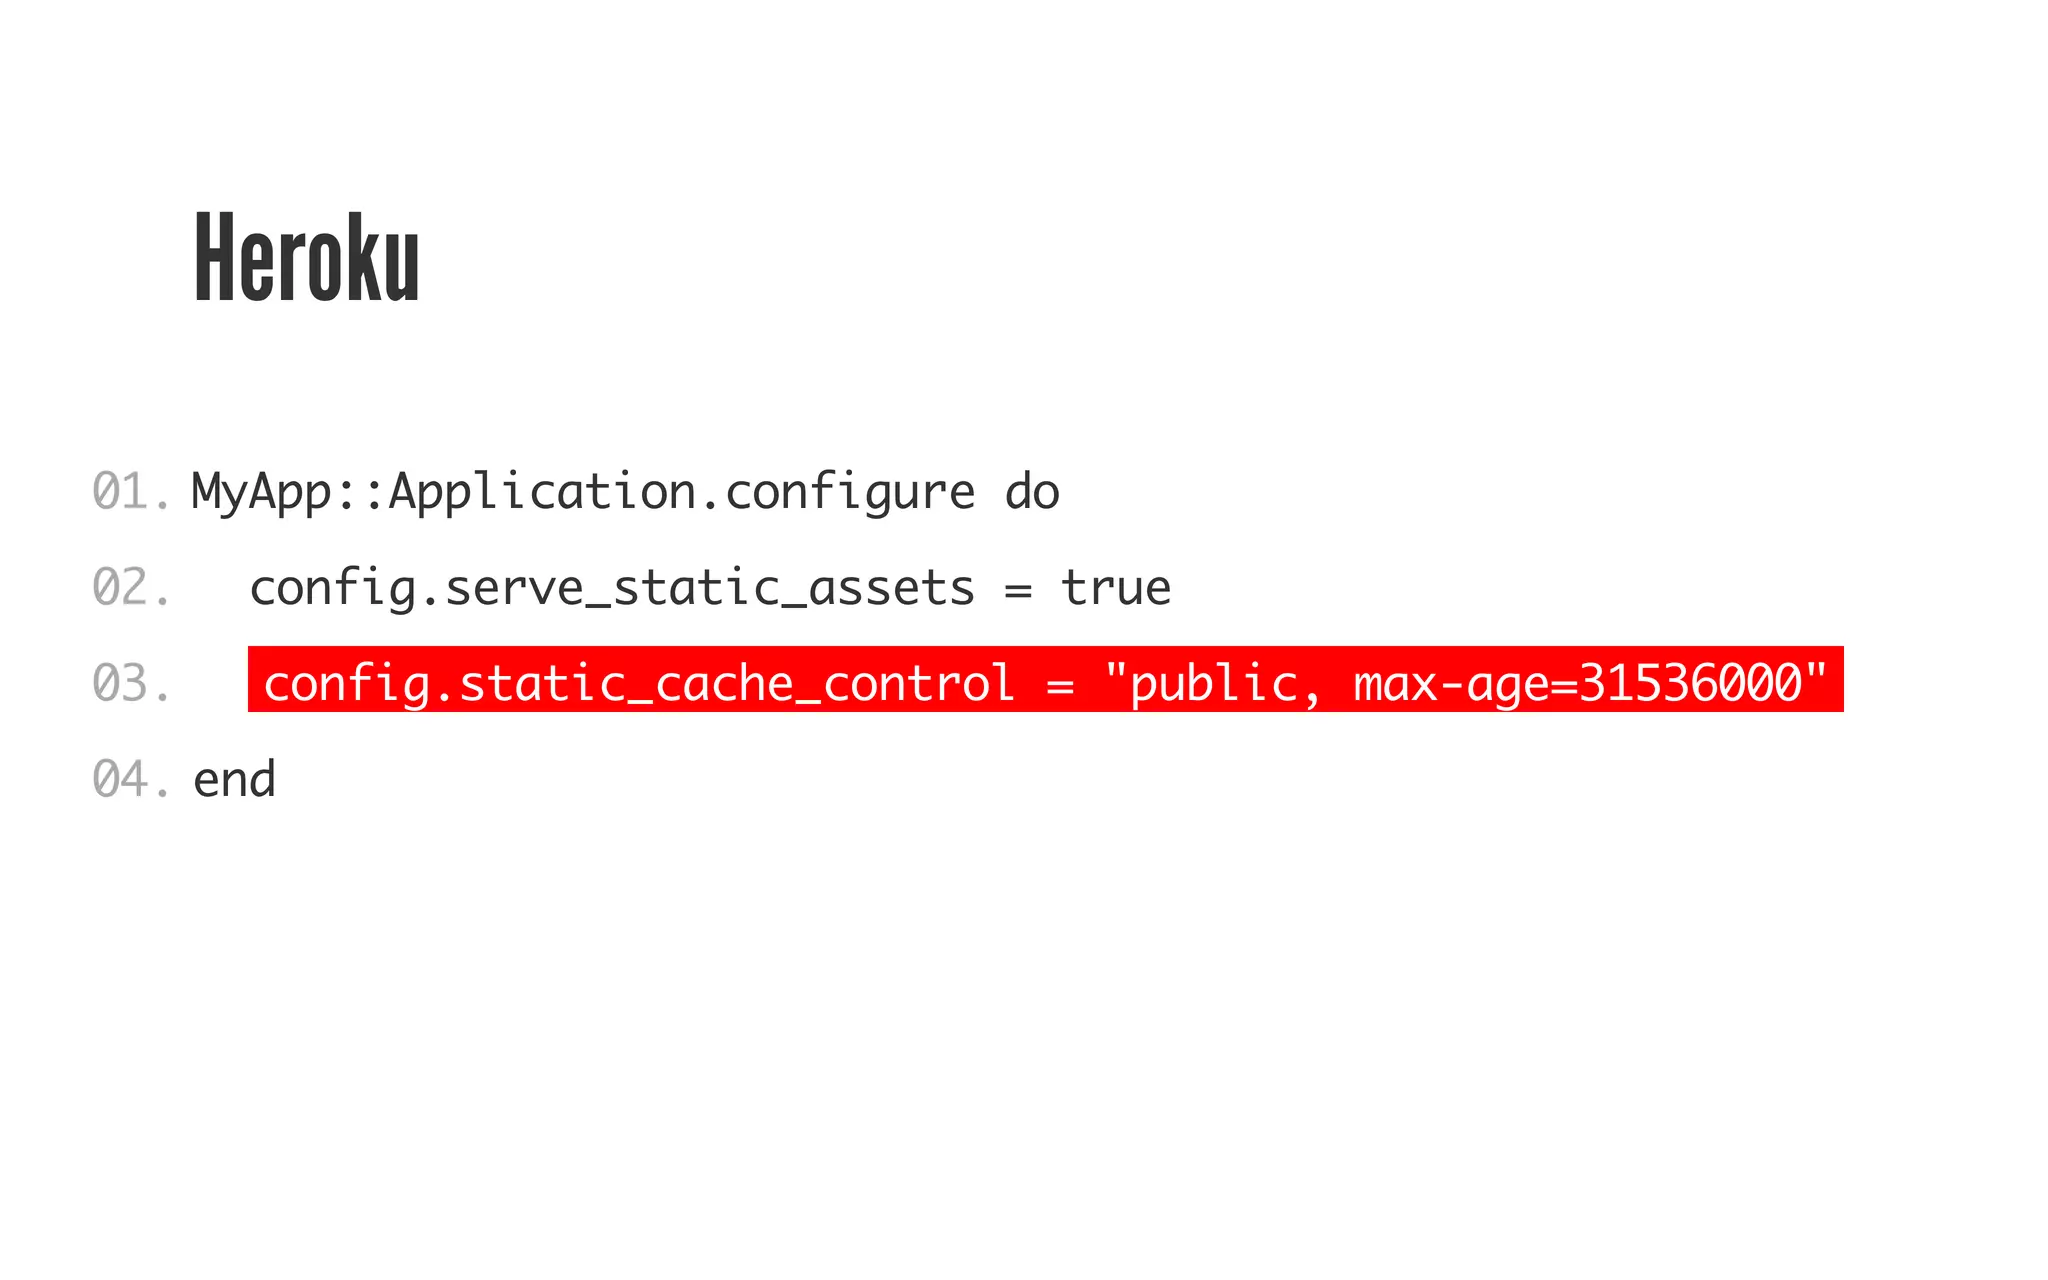Click the Heroku slide title
Image resolution: width=2048 pixels, height=1280 pixels.
point(307,258)
